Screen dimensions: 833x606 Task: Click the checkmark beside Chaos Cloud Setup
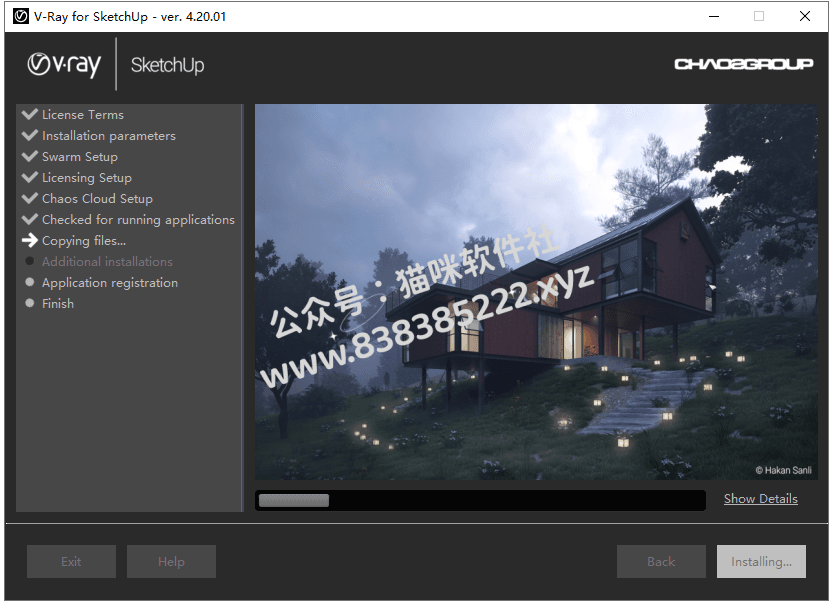point(30,198)
